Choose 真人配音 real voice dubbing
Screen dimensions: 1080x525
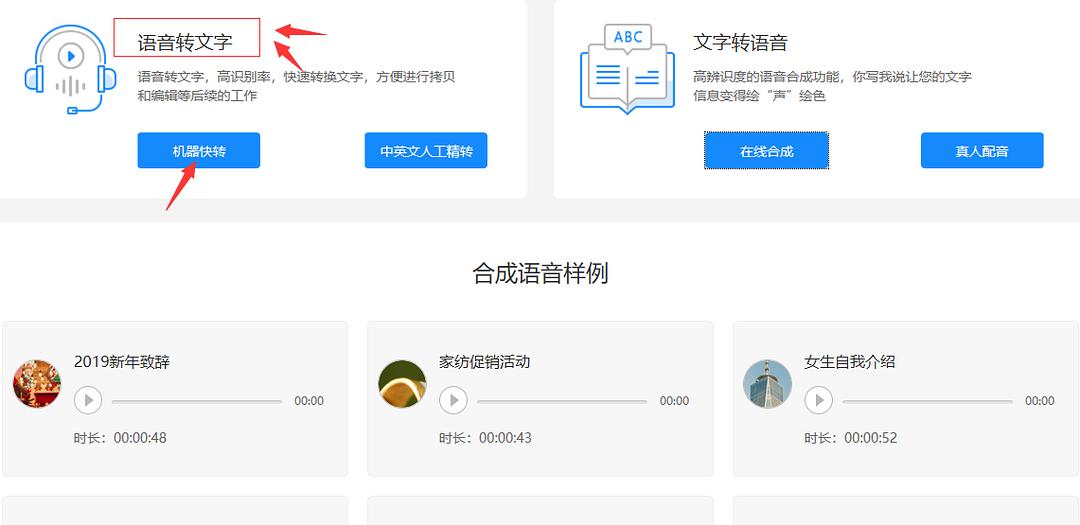(982, 150)
